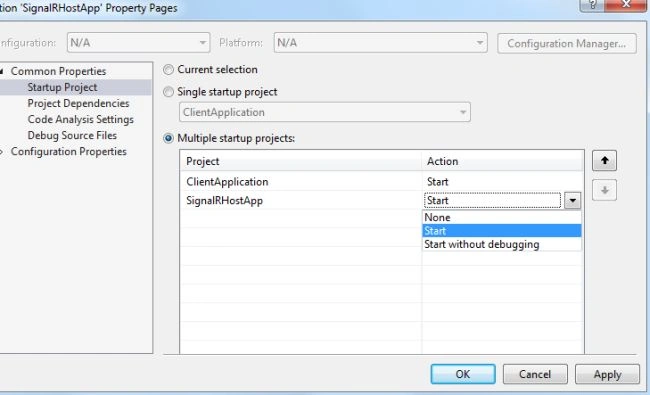The image size is (650, 395).
Task: Open Configuration Manager
Action: click(567, 44)
